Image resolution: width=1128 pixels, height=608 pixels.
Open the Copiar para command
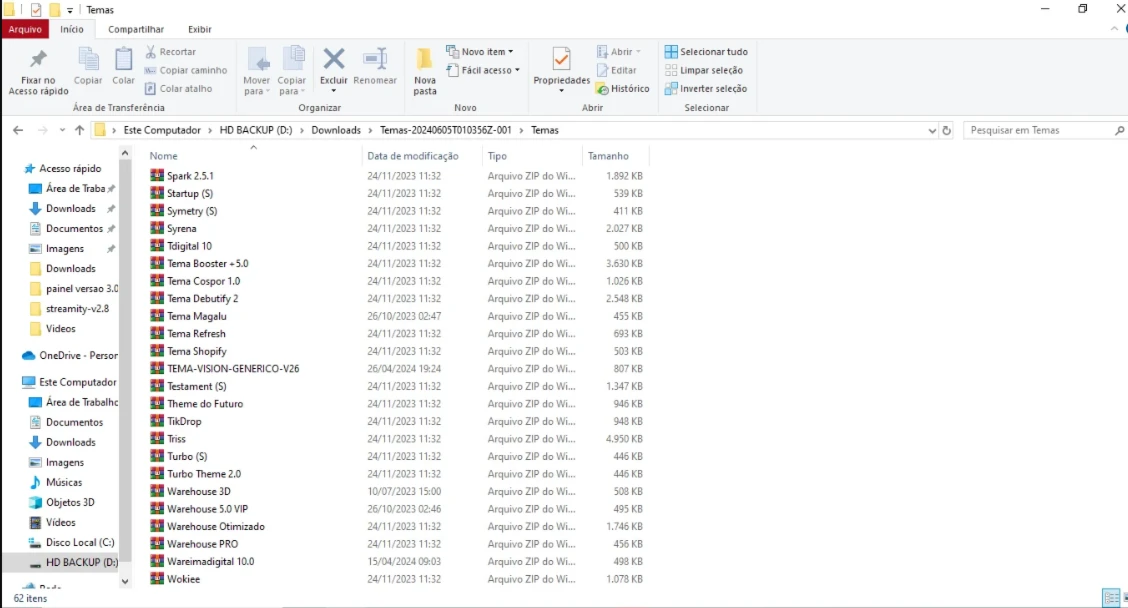click(291, 71)
